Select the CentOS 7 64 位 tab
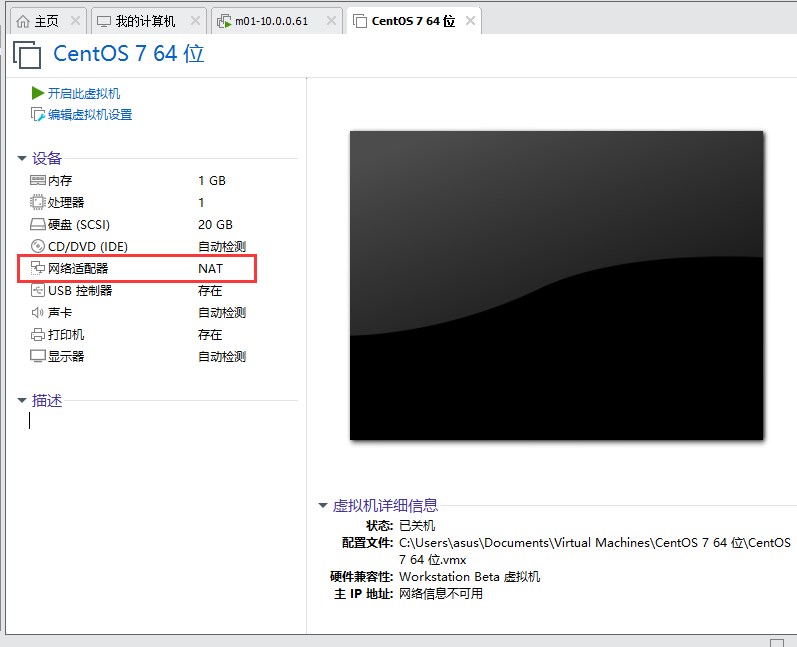 (x=413, y=21)
